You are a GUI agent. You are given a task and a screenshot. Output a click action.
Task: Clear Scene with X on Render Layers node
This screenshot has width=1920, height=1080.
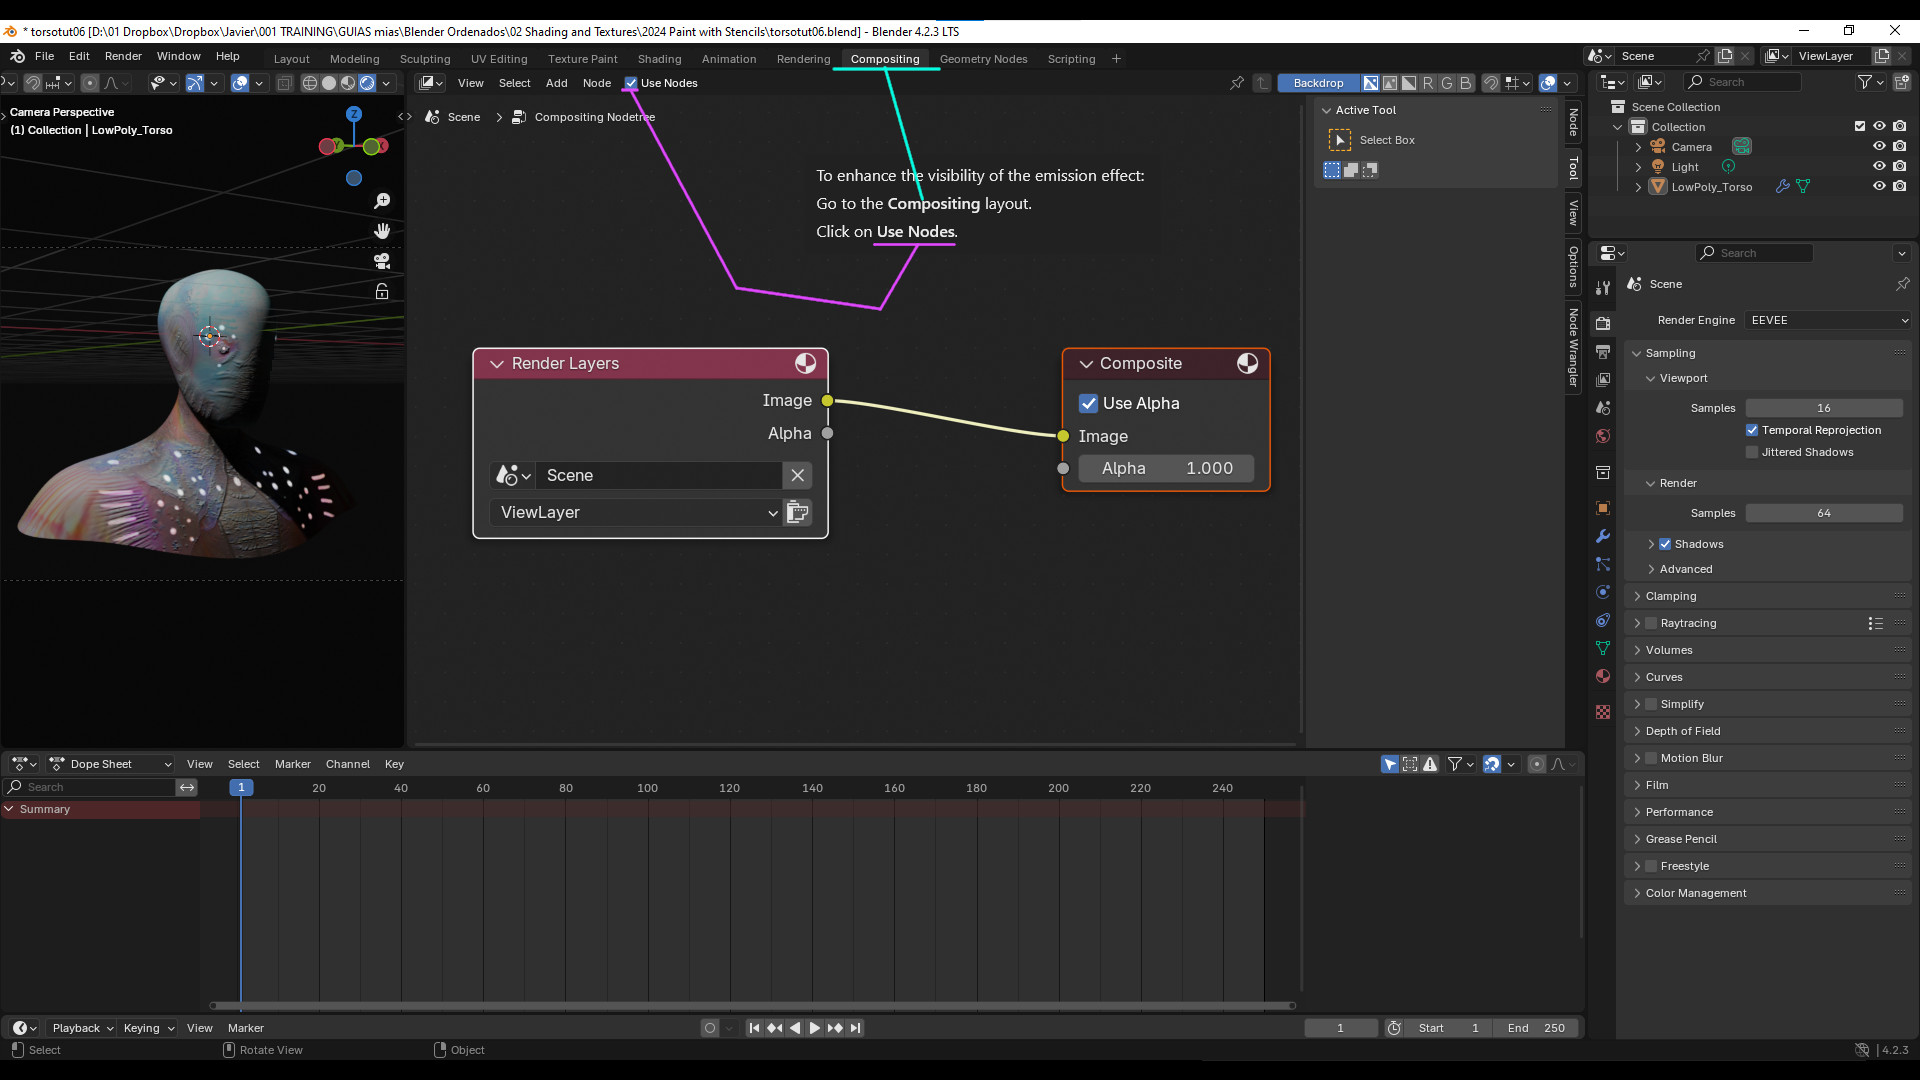(797, 475)
